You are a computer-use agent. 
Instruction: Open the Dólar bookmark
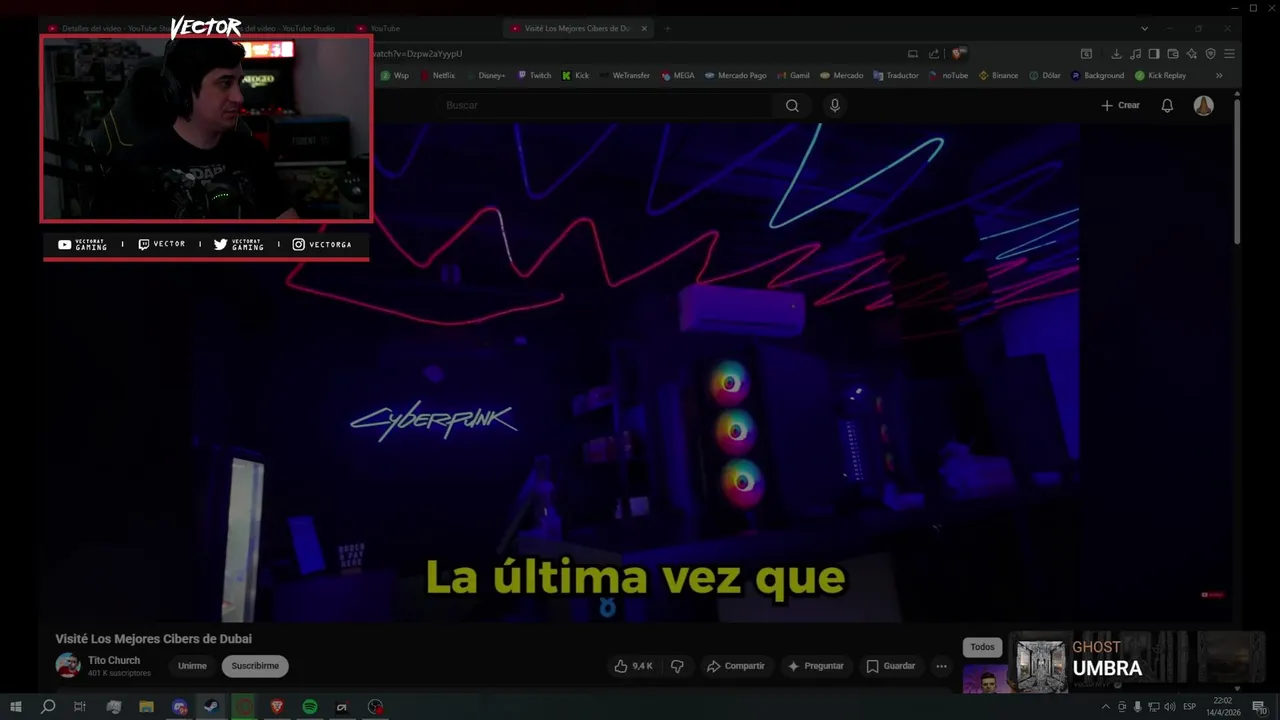(1044, 75)
